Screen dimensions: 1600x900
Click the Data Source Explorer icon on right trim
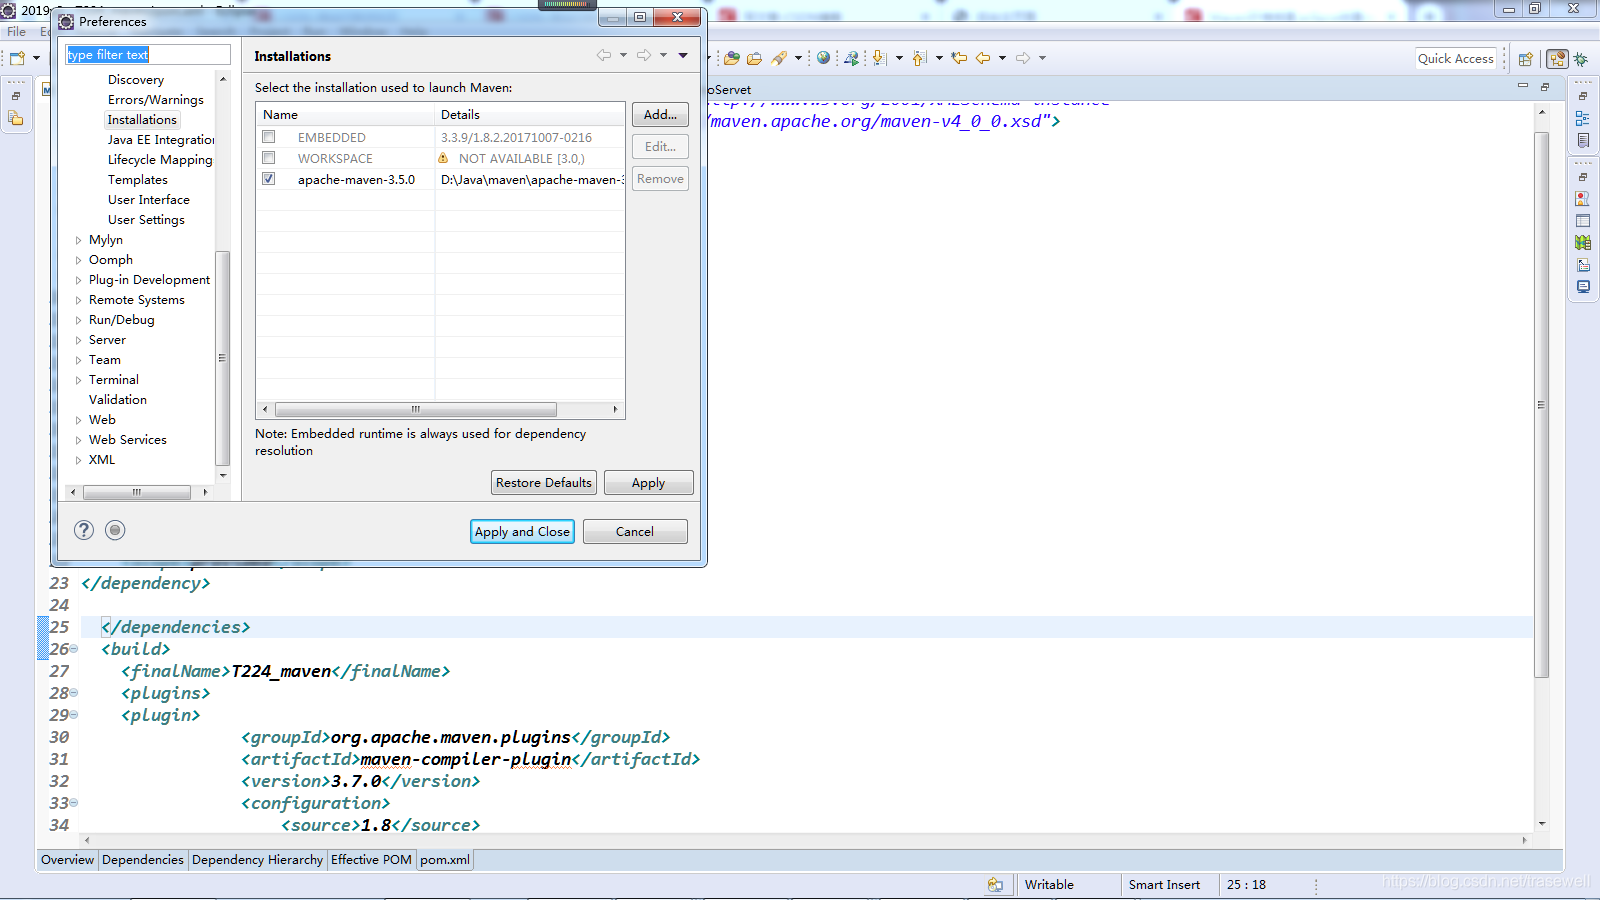(x=1583, y=265)
